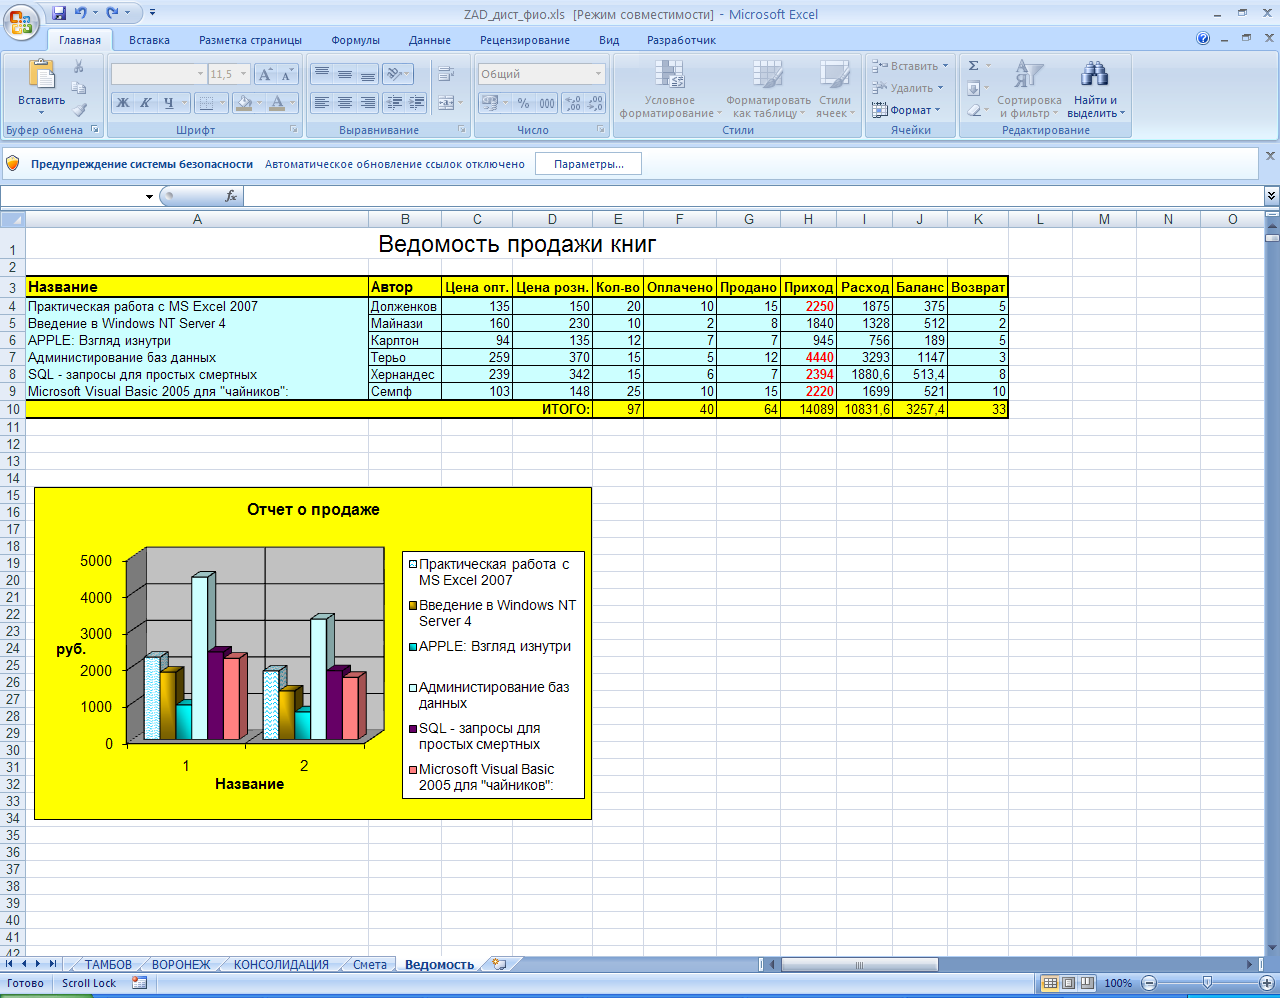The width and height of the screenshot is (1280, 998).
Task: Click the Insert Function fx icon
Action: pos(231,196)
